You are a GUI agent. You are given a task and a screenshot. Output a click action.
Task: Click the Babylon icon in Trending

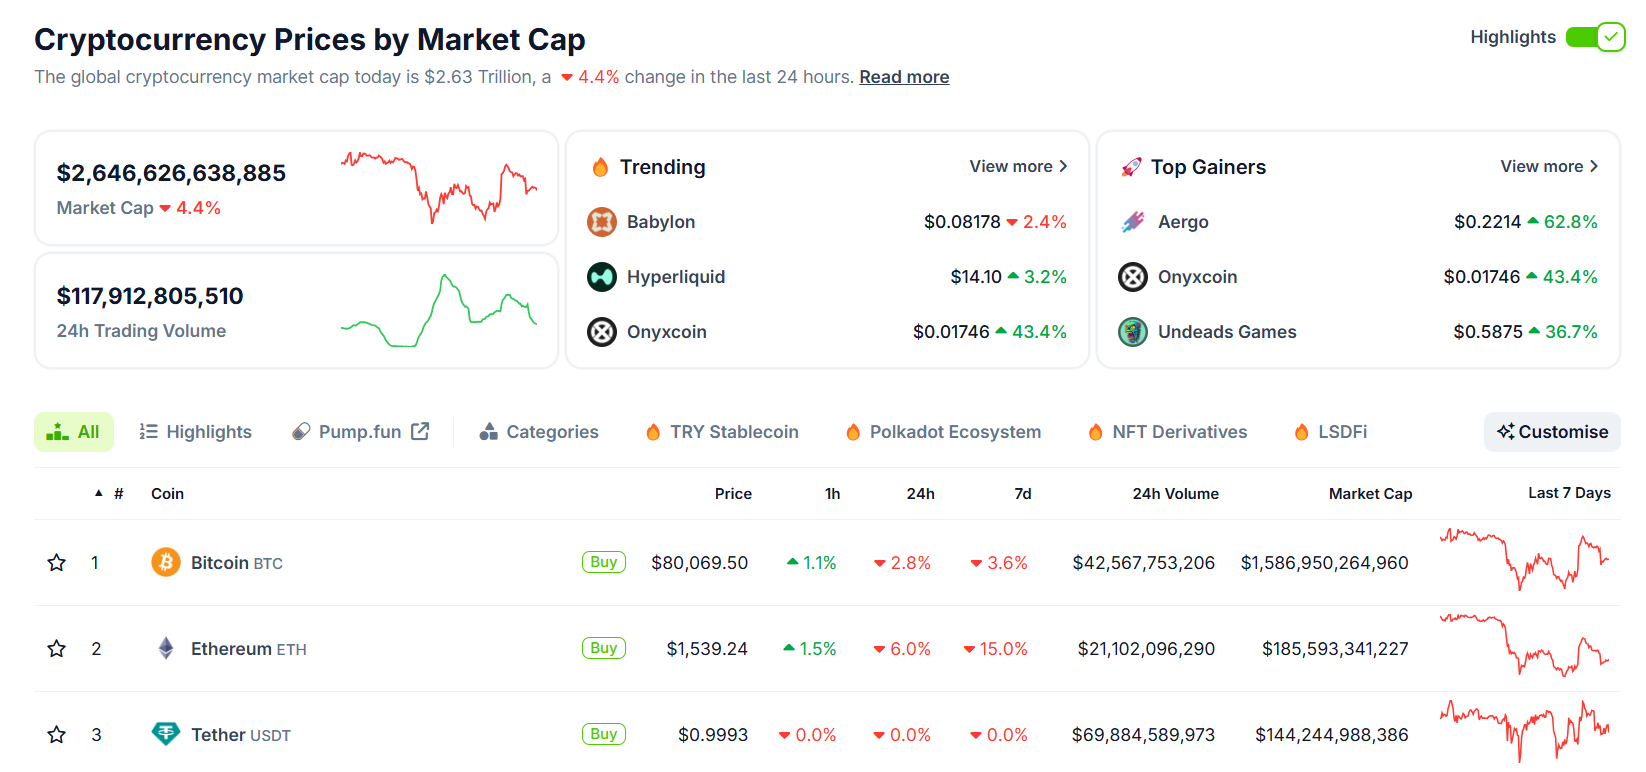(602, 222)
